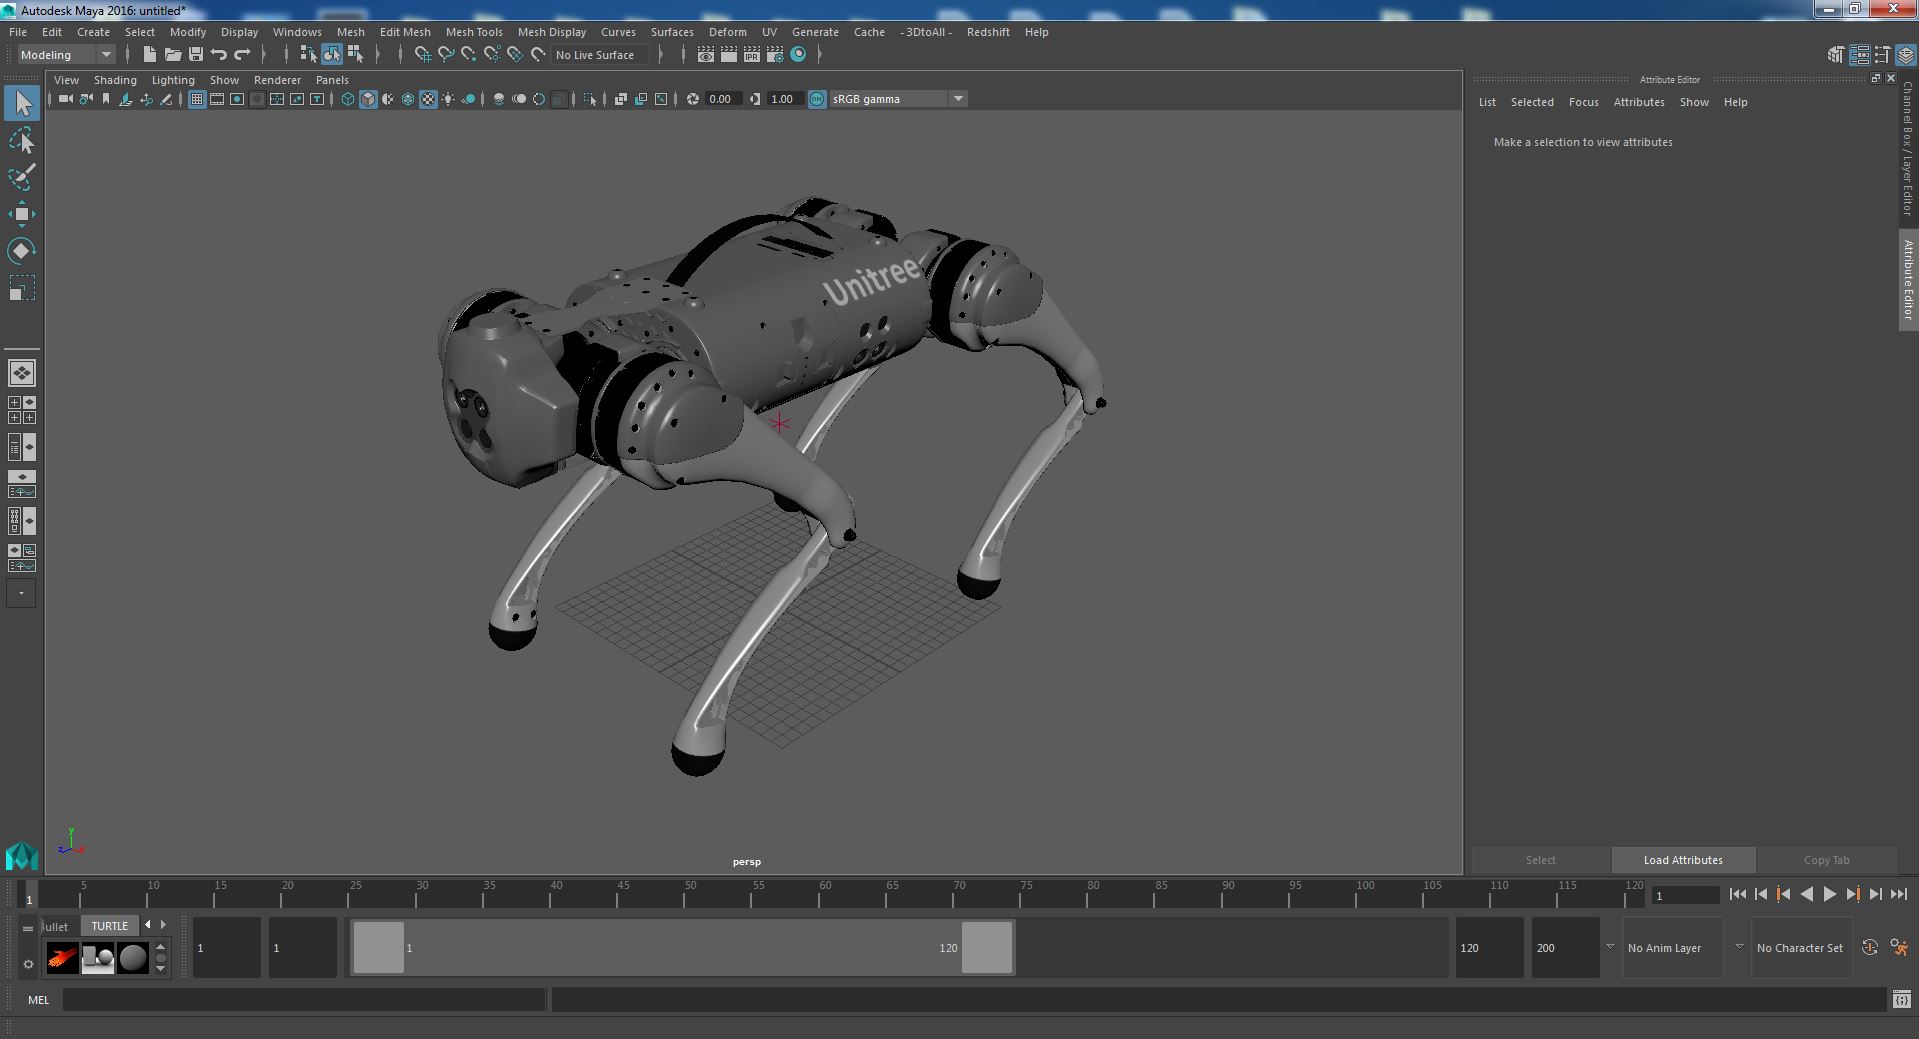The height and width of the screenshot is (1039, 1919).
Task: Undo the last action
Action: 219,55
